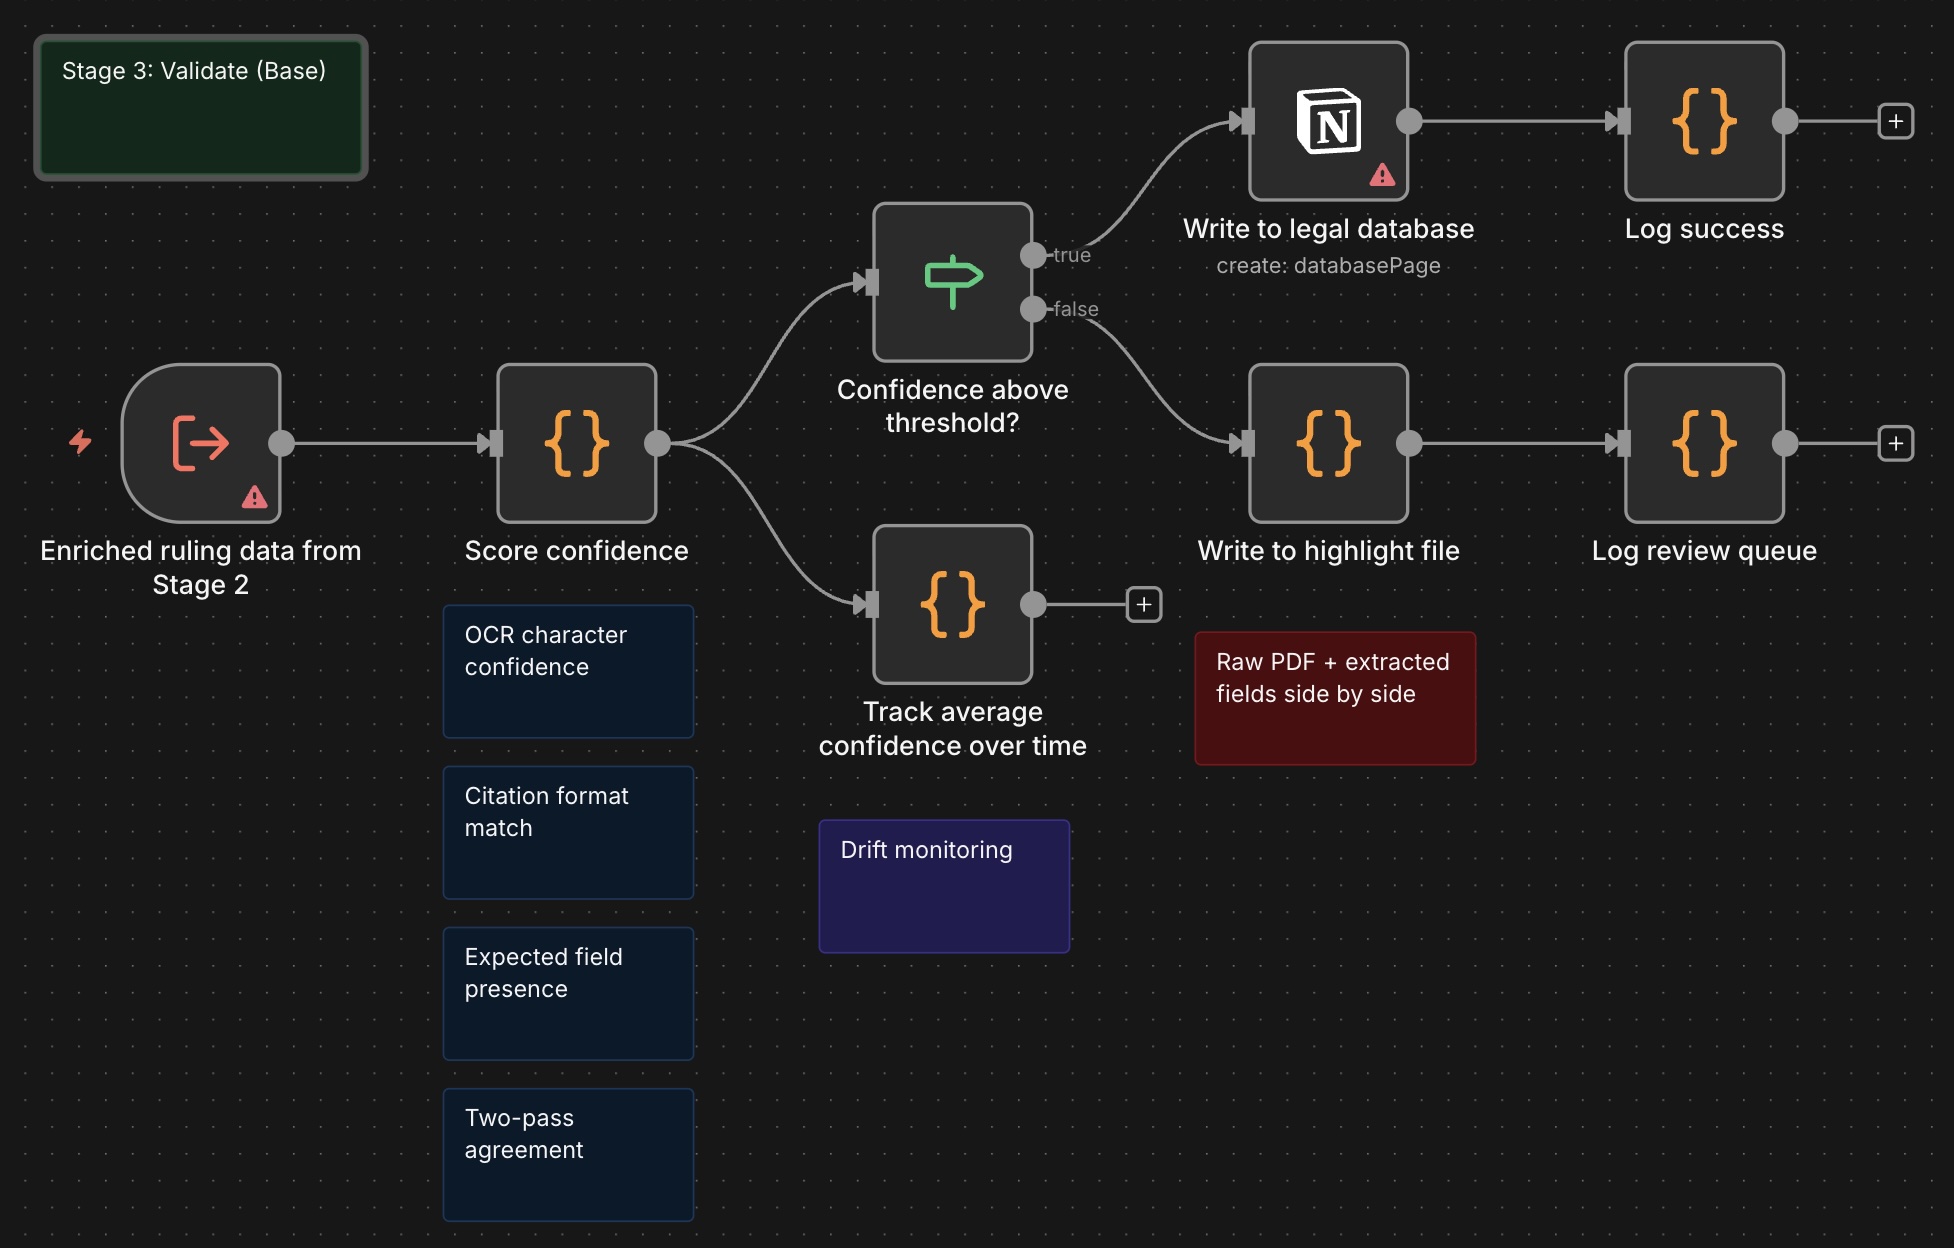The width and height of the screenshot is (1954, 1248).
Task: Select the Log review queue node
Action: point(1705,443)
